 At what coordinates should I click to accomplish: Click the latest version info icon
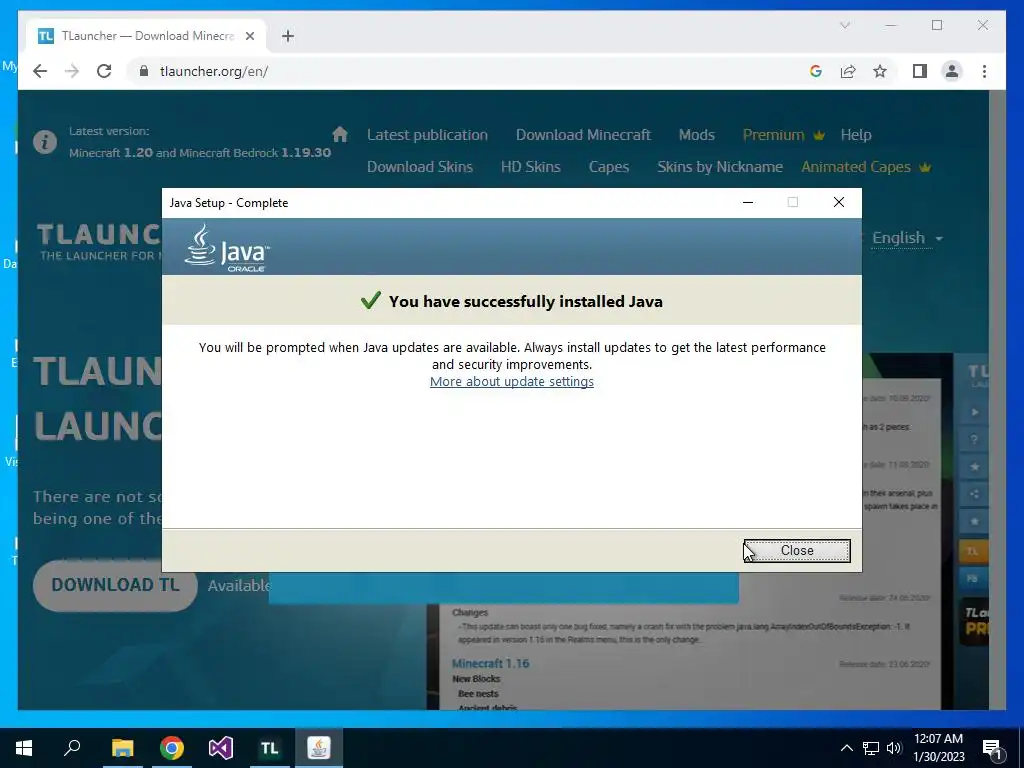click(x=45, y=141)
